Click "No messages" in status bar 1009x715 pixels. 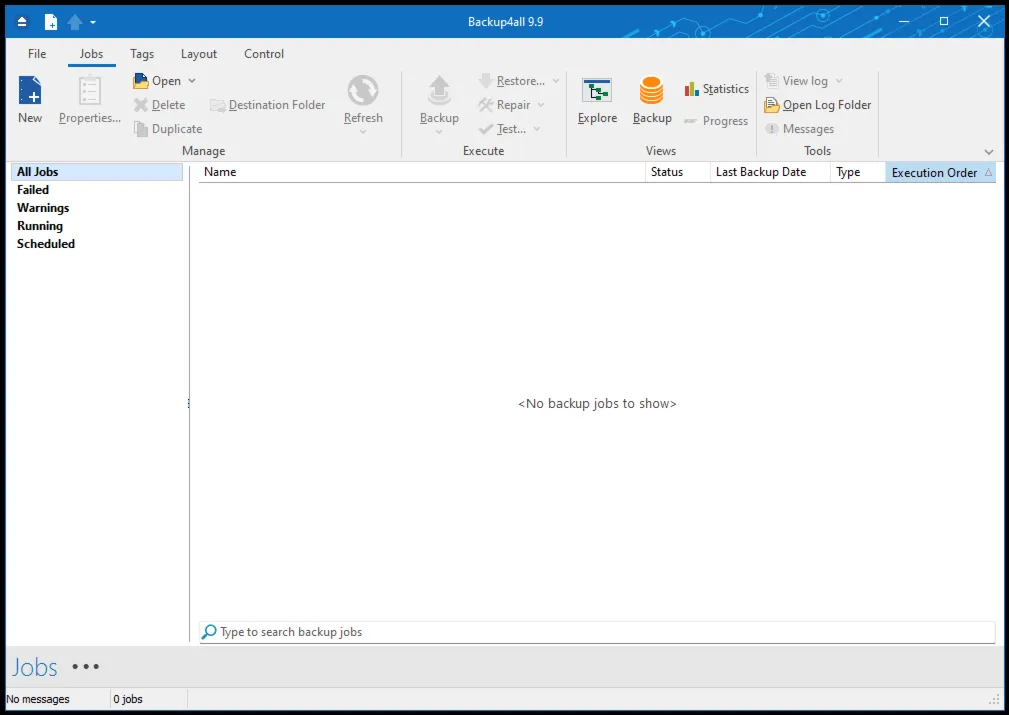tap(38, 699)
